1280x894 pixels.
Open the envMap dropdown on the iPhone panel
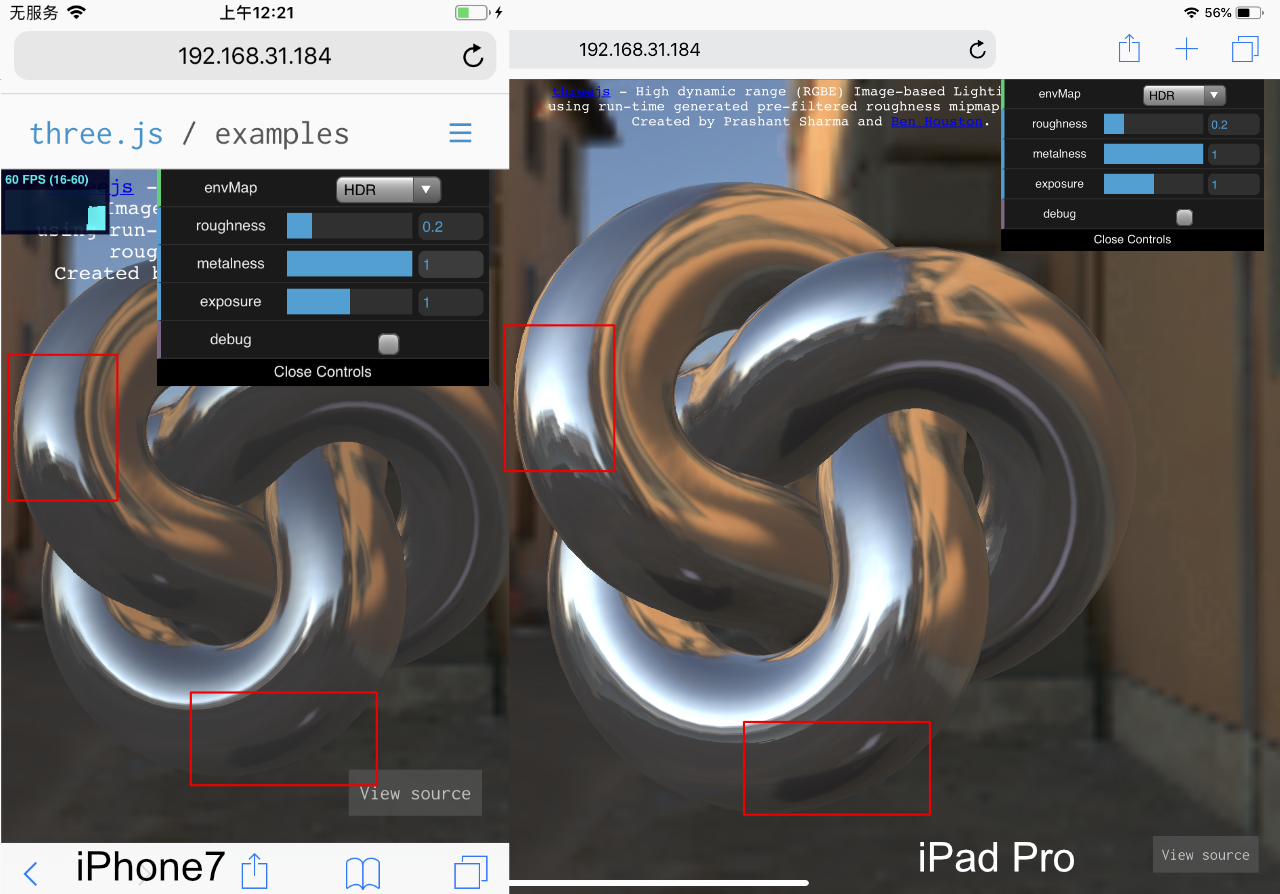(x=388, y=189)
